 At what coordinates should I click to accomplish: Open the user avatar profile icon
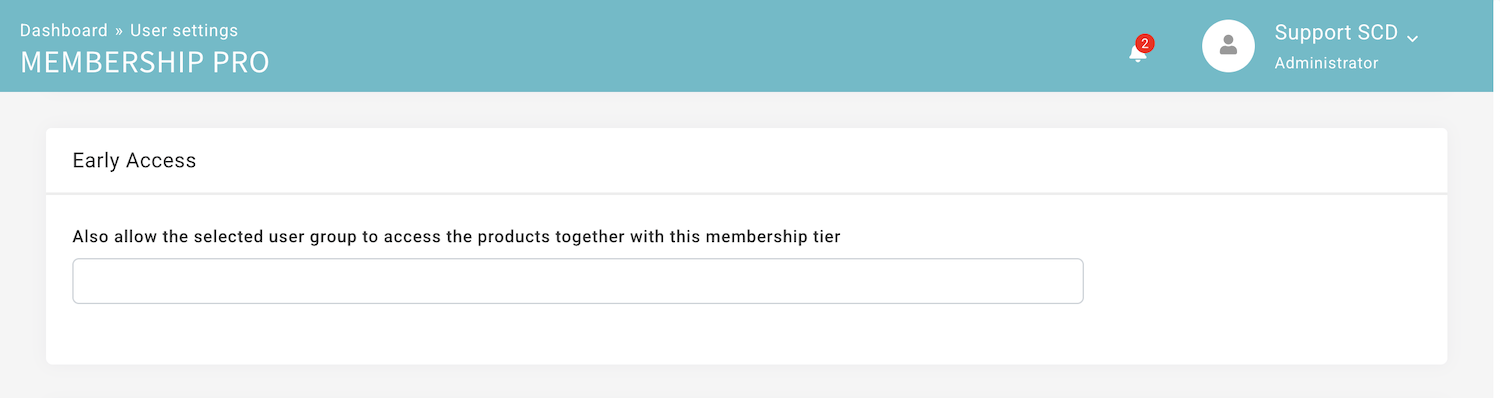pyautogui.click(x=1229, y=46)
